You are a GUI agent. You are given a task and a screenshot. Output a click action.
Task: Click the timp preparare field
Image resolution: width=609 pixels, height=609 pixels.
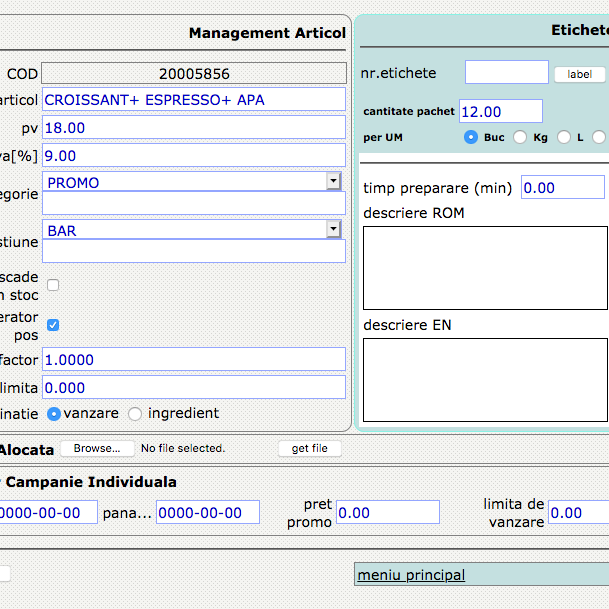tap(562, 188)
